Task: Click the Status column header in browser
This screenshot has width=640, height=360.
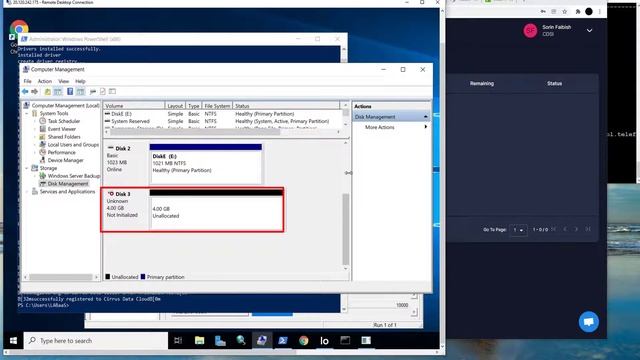Action: click(554, 83)
